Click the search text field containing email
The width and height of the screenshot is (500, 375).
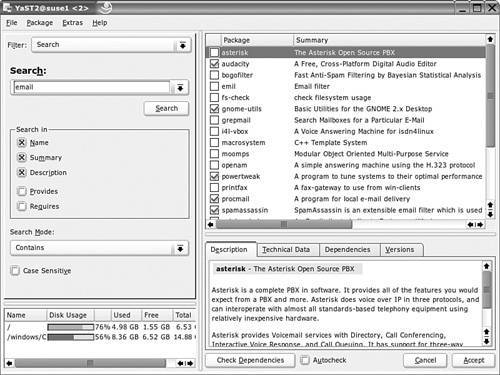pyautogui.click(x=91, y=87)
